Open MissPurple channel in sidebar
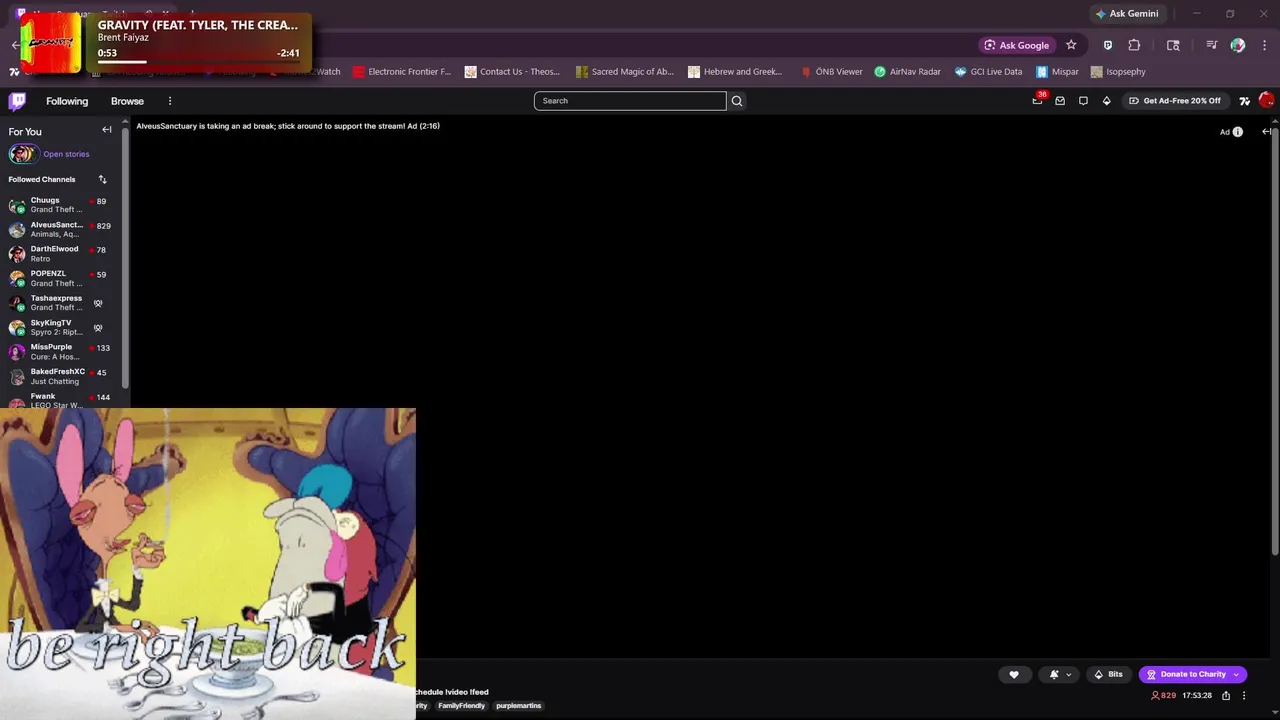The height and width of the screenshot is (720, 1280). pos(60,352)
